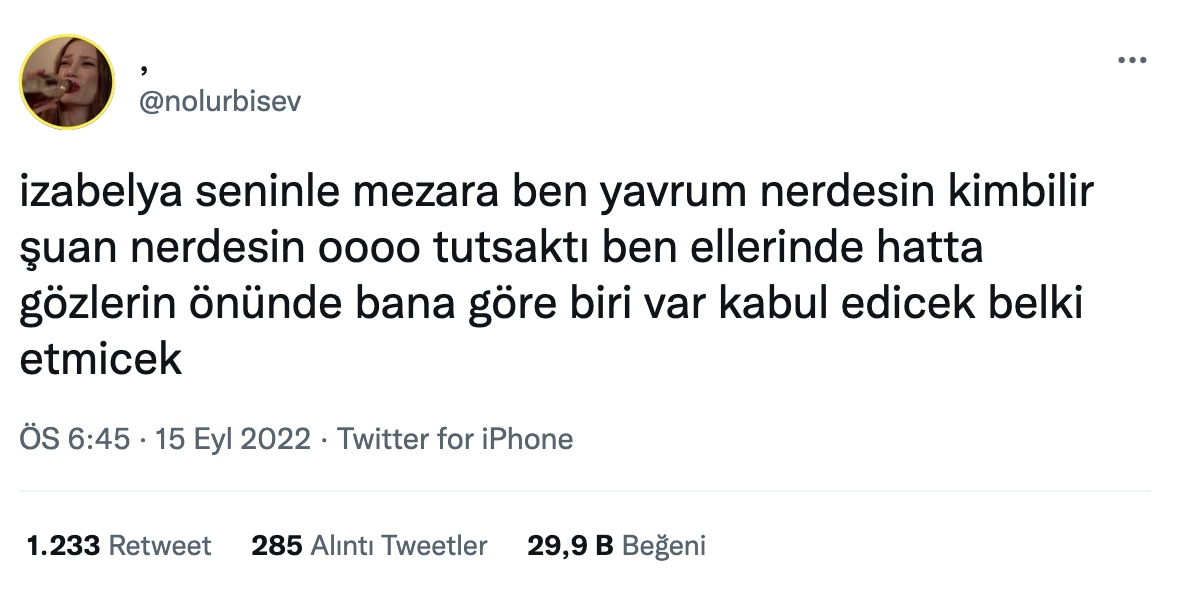
Task: Click the 15 Eyl 2022 date
Action: coord(232,439)
